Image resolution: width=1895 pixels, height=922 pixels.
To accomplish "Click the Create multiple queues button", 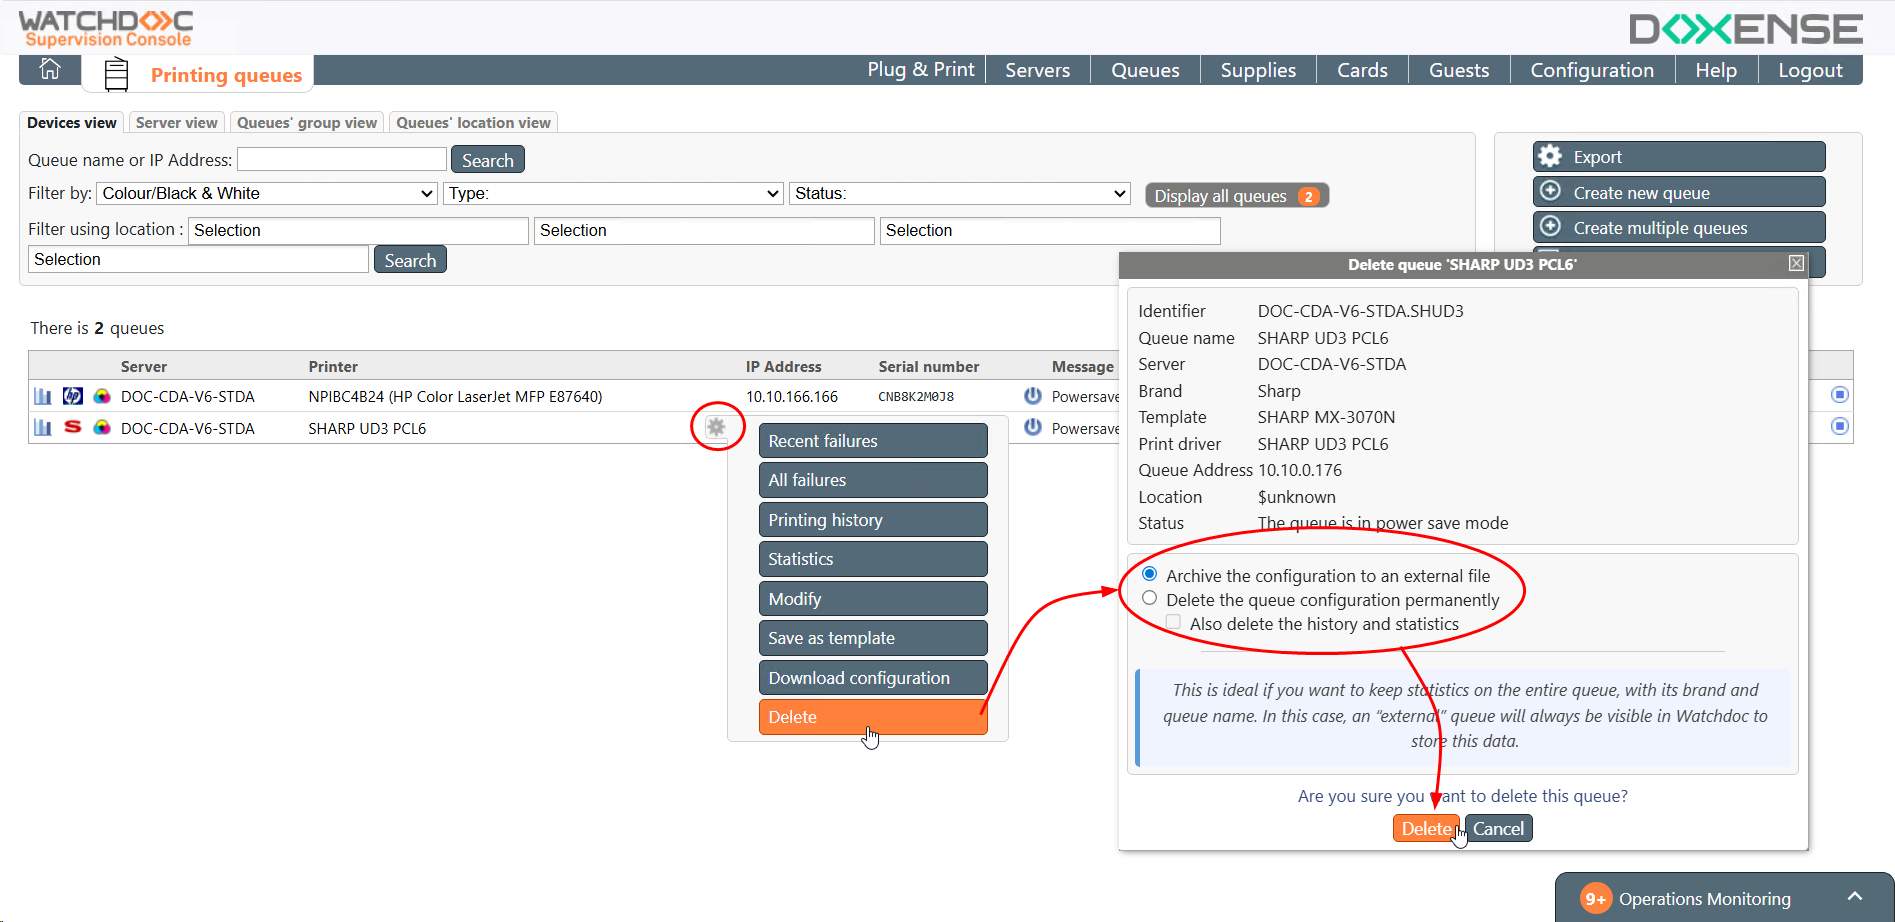I will coord(1679,227).
